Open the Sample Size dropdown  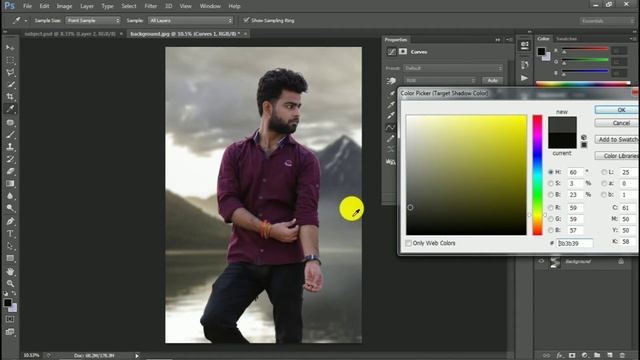coord(93,20)
